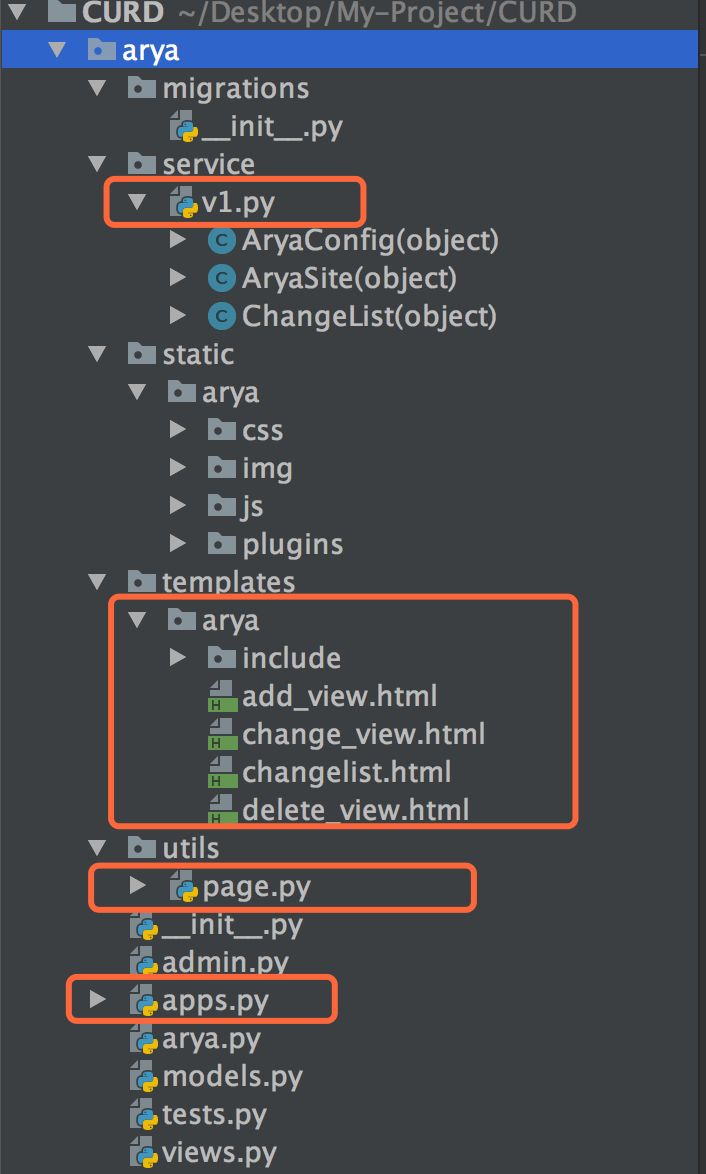Select the tests.py file
Viewport: 706px width, 1174px height.
pyautogui.click(x=214, y=1115)
